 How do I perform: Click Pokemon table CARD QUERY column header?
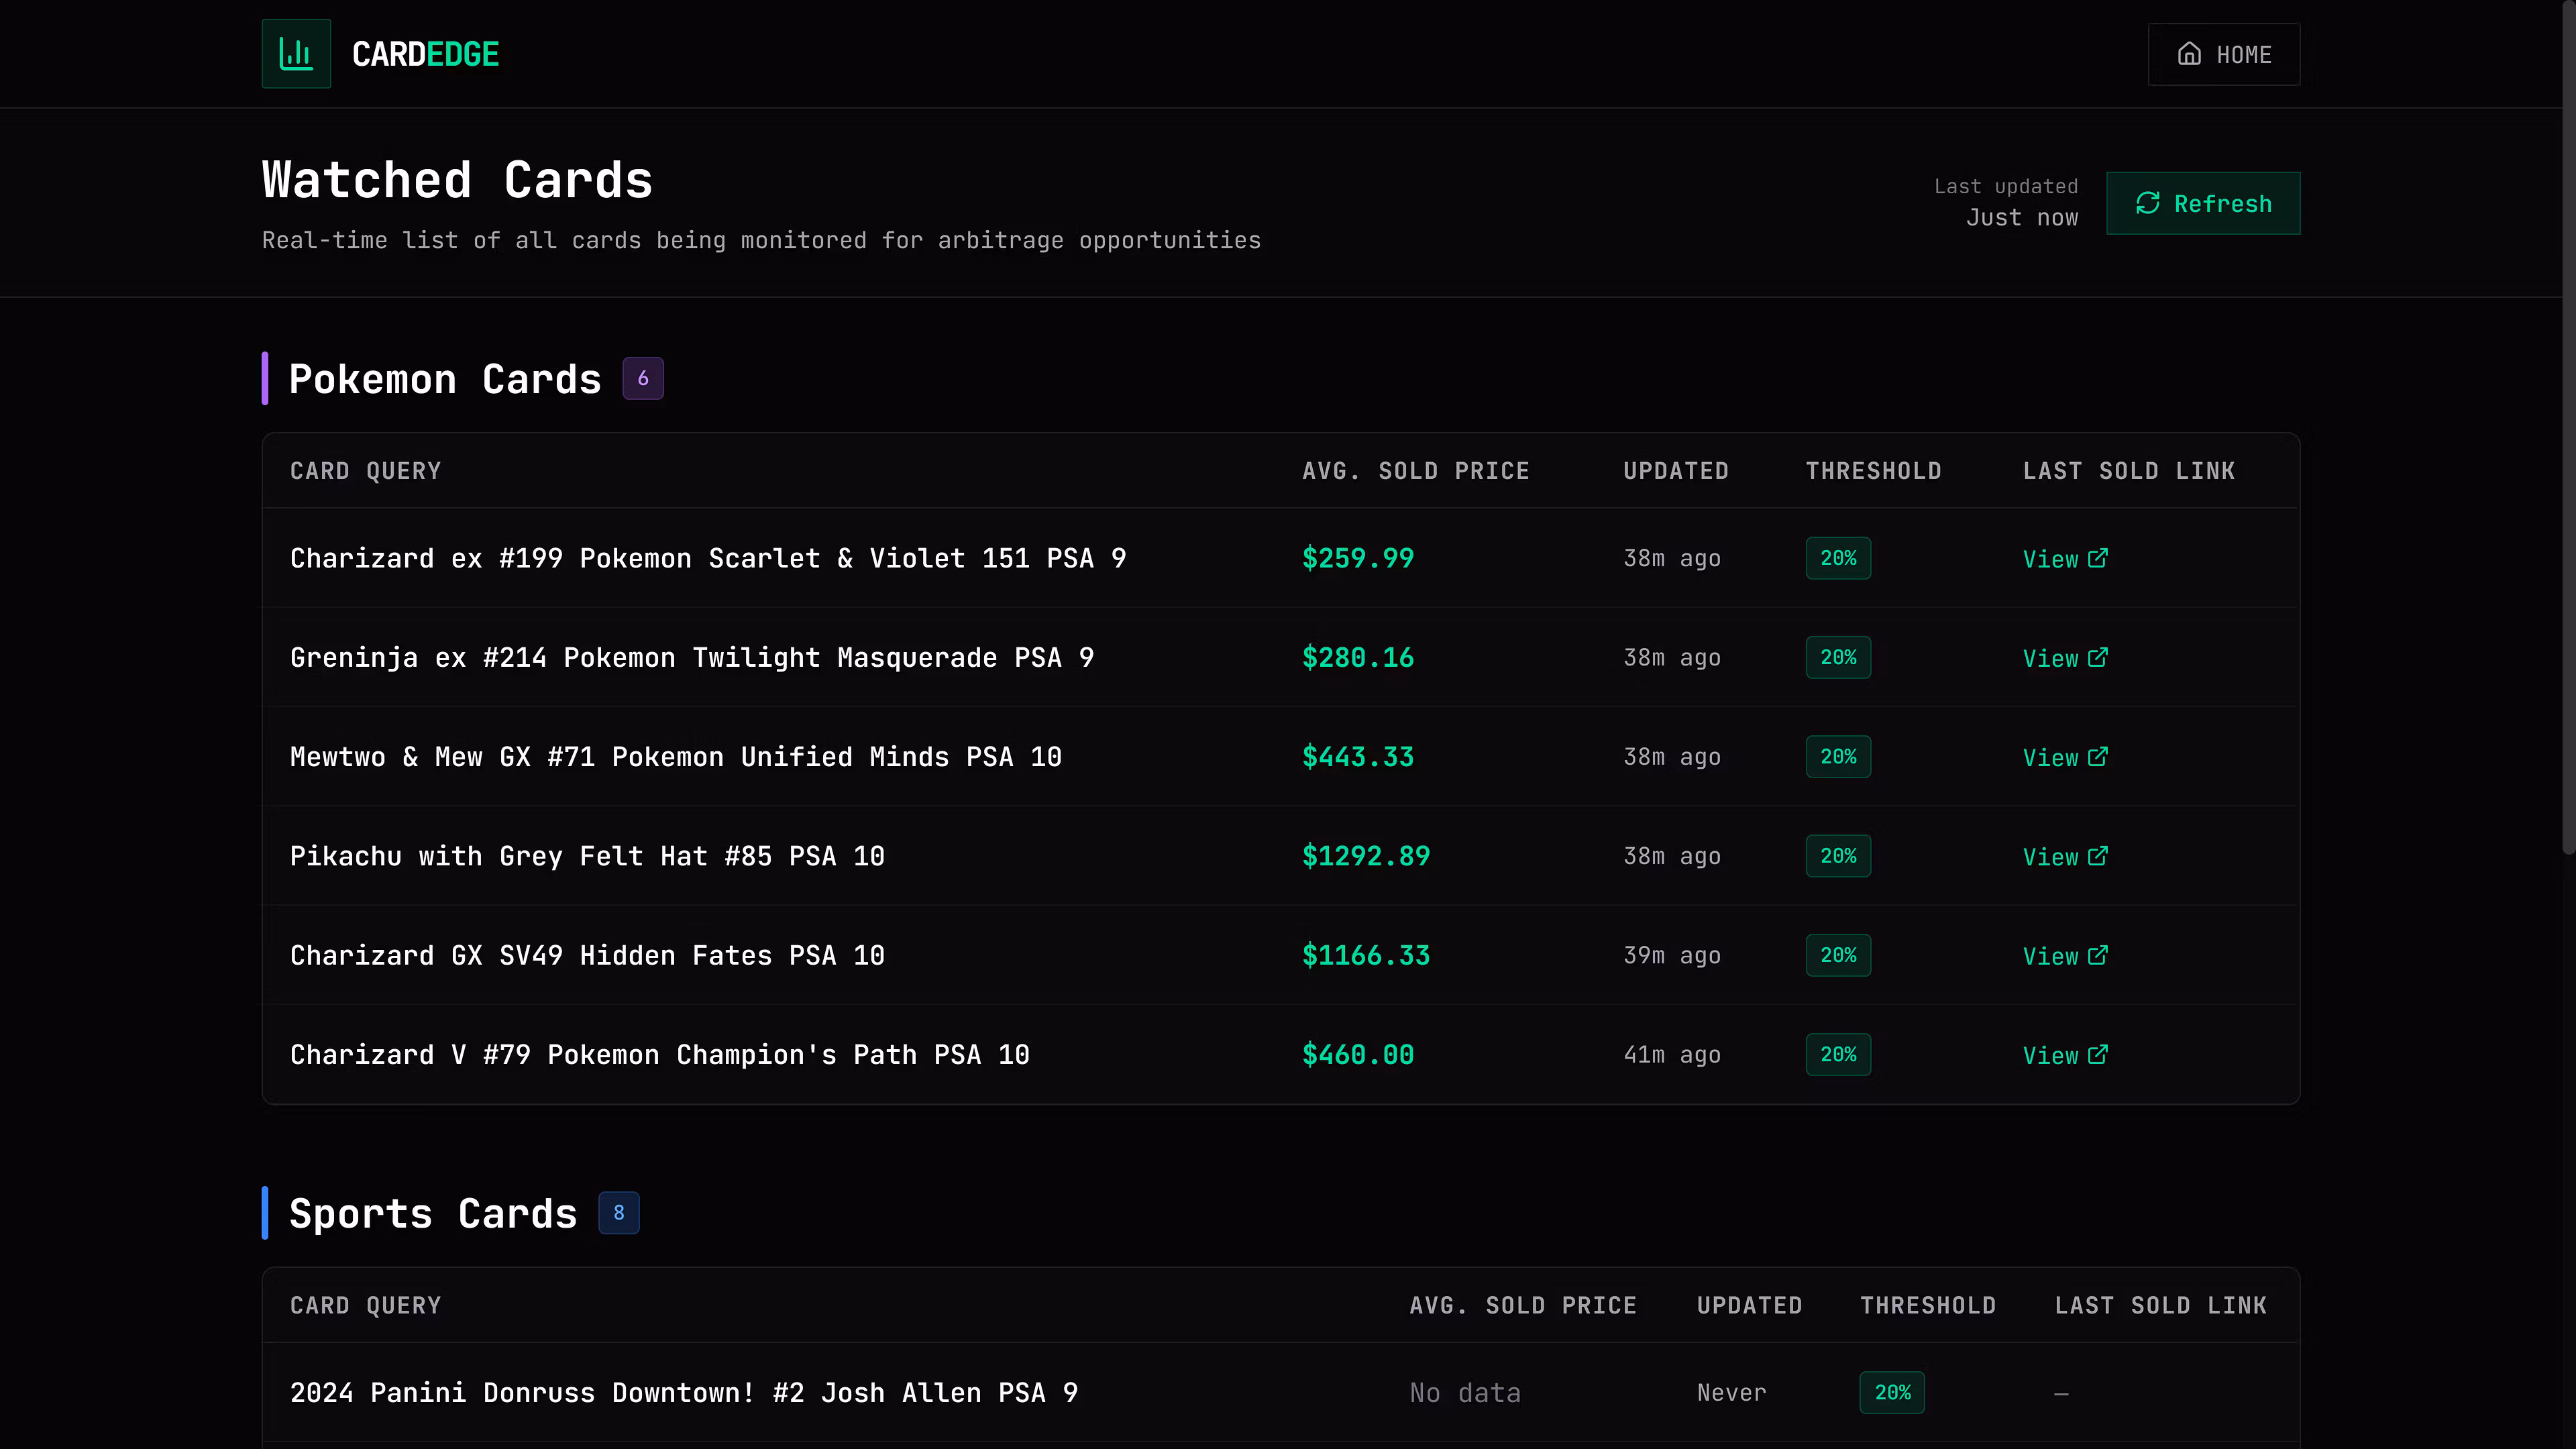tap(366, 471)
